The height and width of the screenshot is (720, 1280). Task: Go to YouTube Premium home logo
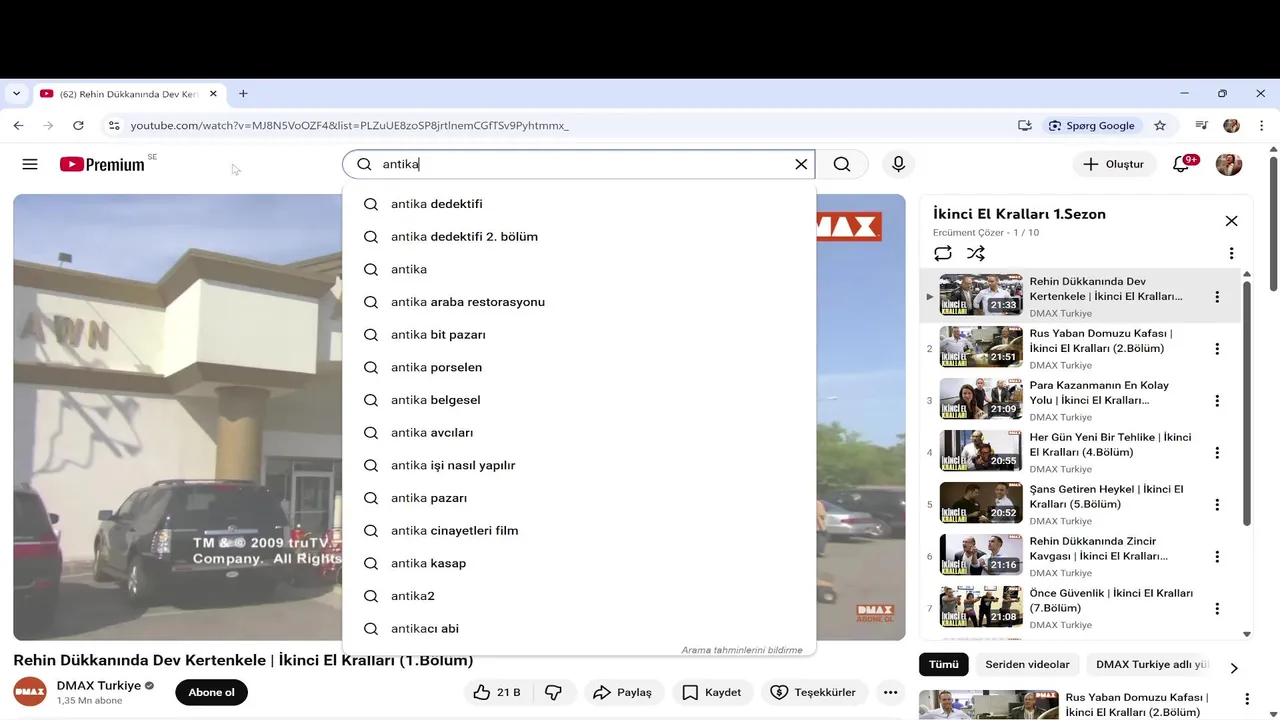point(102,164)
